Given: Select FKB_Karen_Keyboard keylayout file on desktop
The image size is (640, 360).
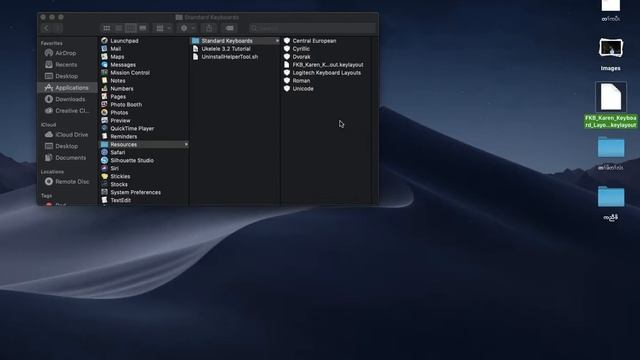Looking at the screenshot, I should tap(611, 97).
